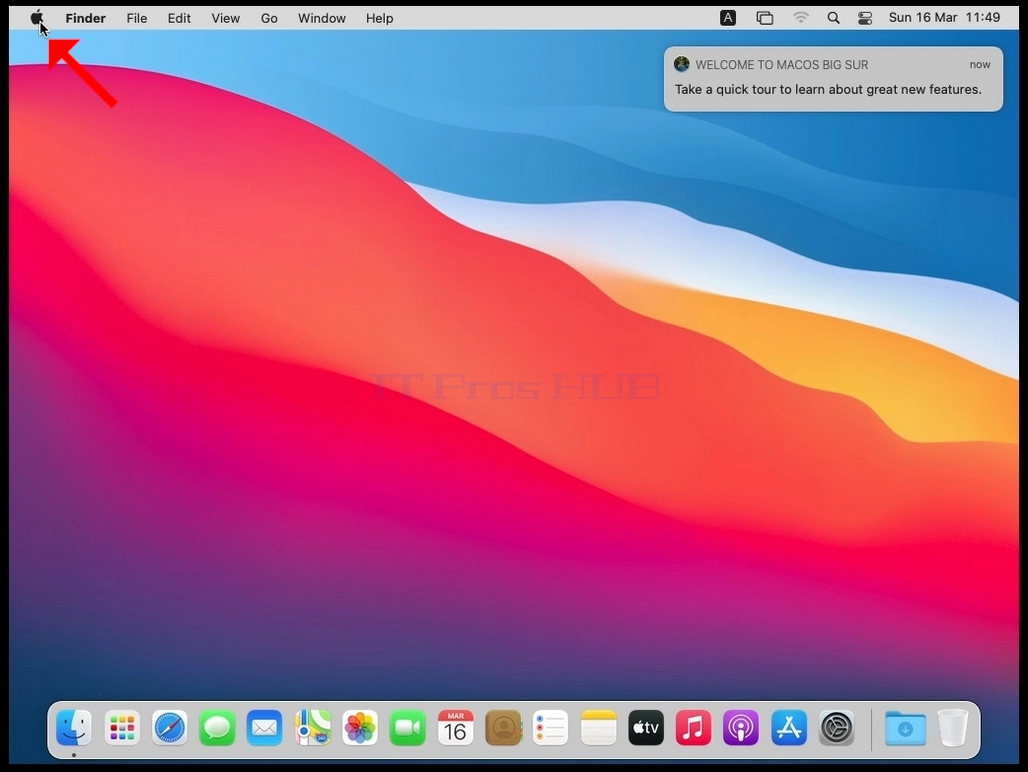Click the date and time clock
The width and height of the screenshot is (1028, 772).
click(944, 18)
